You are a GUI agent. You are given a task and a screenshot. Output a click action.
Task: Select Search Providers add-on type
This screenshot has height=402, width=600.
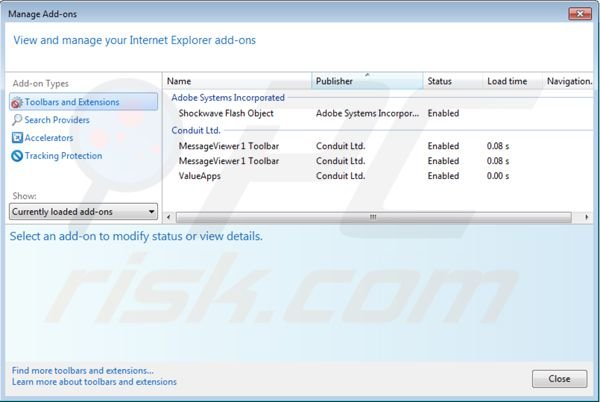(x=57, y=120)
